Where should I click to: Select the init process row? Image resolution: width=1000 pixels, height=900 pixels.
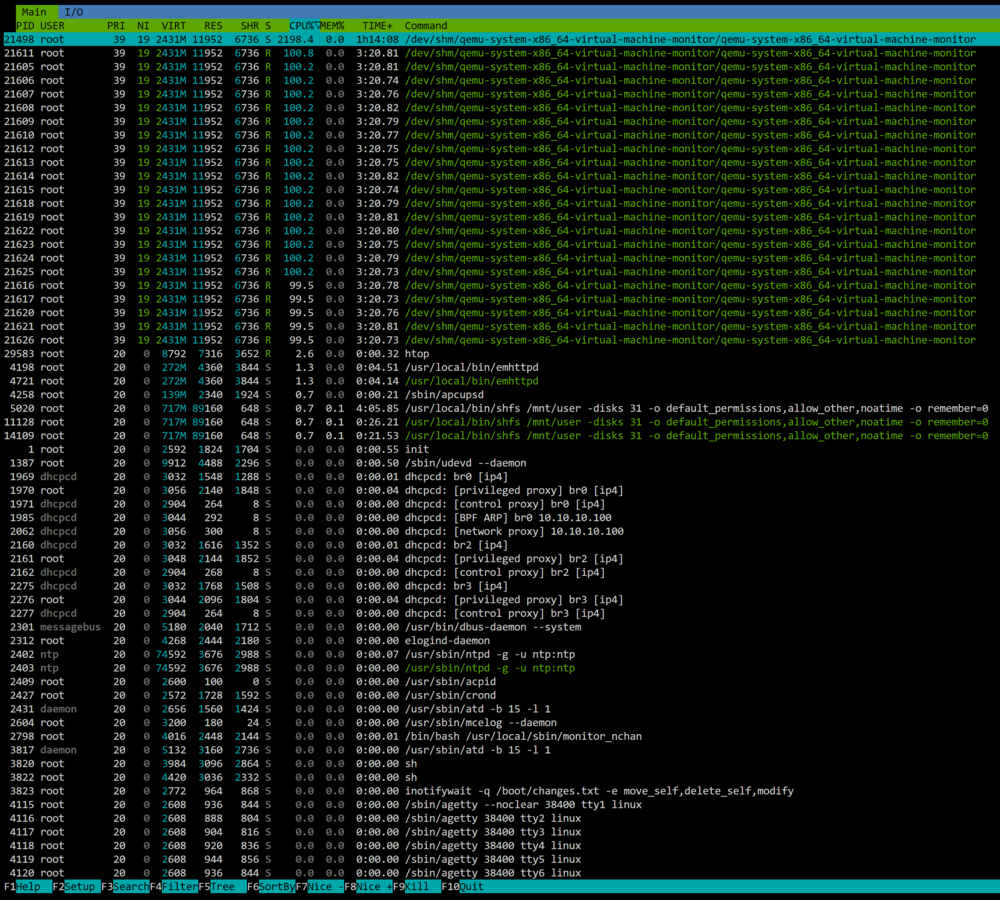click(500, 449)
